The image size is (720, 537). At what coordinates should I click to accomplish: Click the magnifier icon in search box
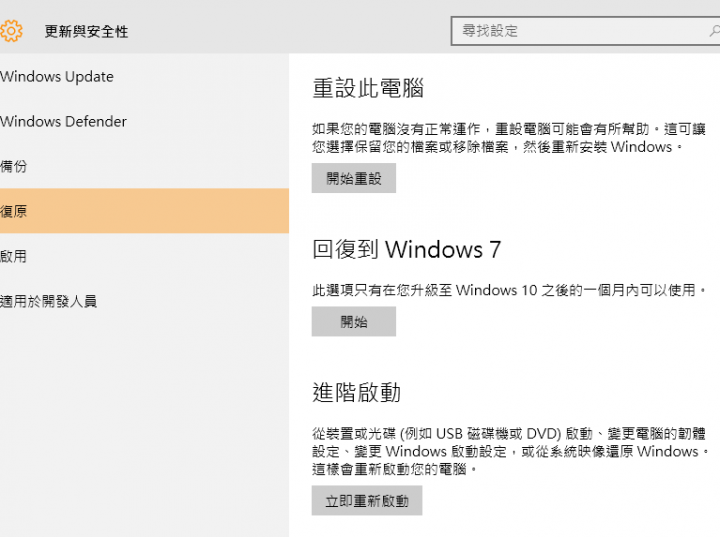coord(714,31)
